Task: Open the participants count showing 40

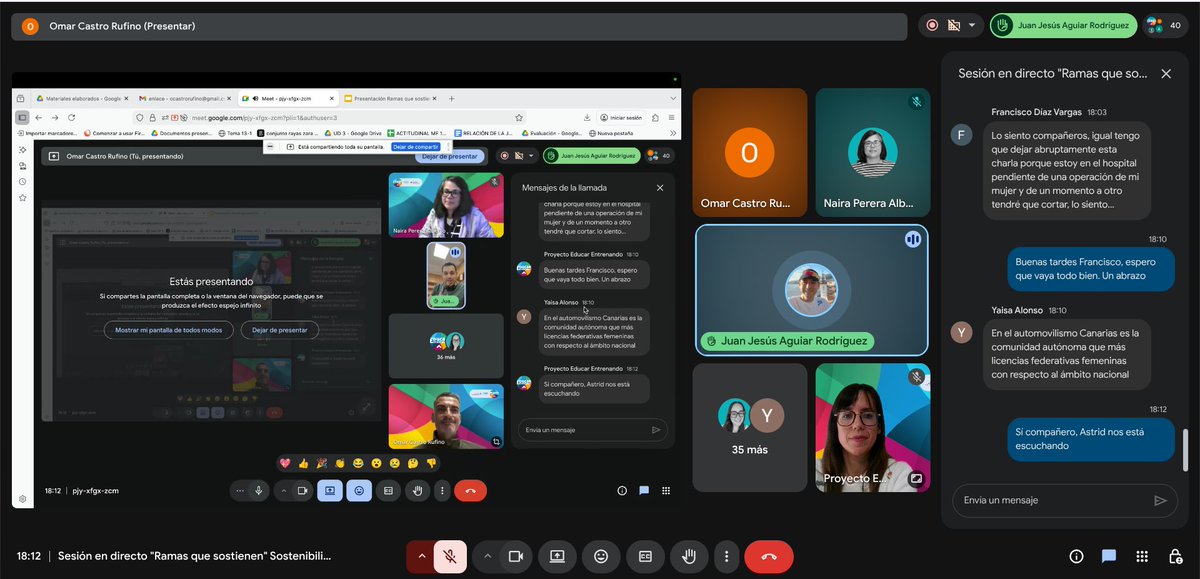Action: [1165, 25]
